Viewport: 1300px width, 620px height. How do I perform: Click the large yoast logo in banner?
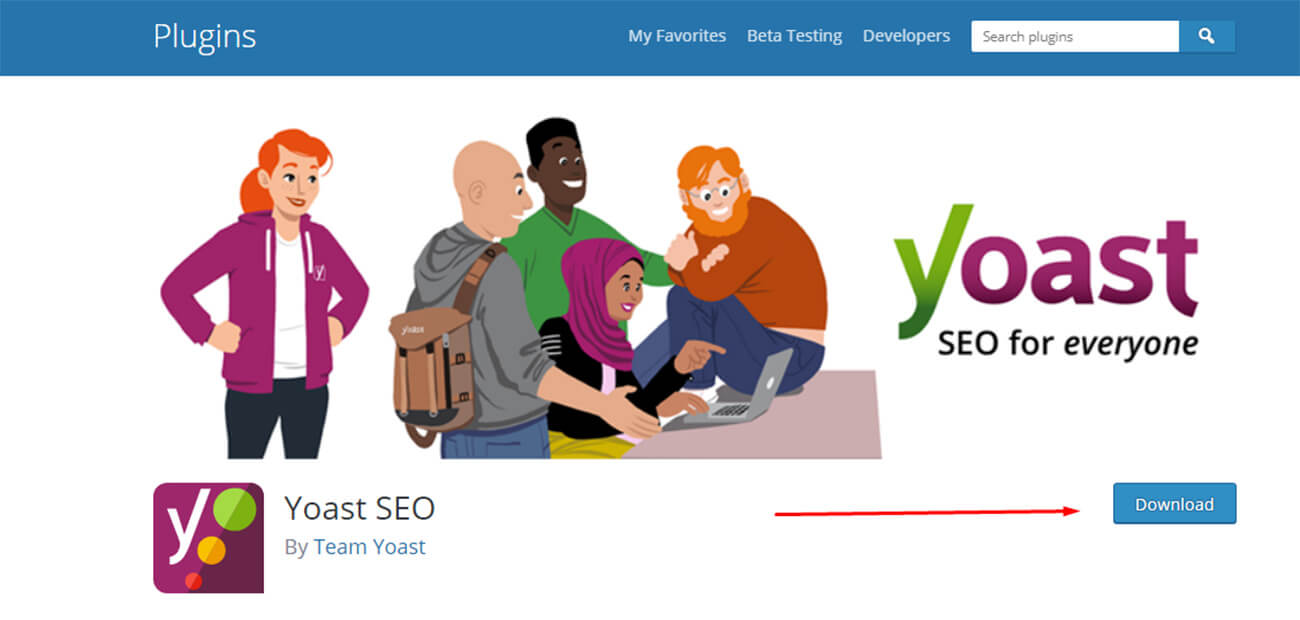[x=1045, y=270]
